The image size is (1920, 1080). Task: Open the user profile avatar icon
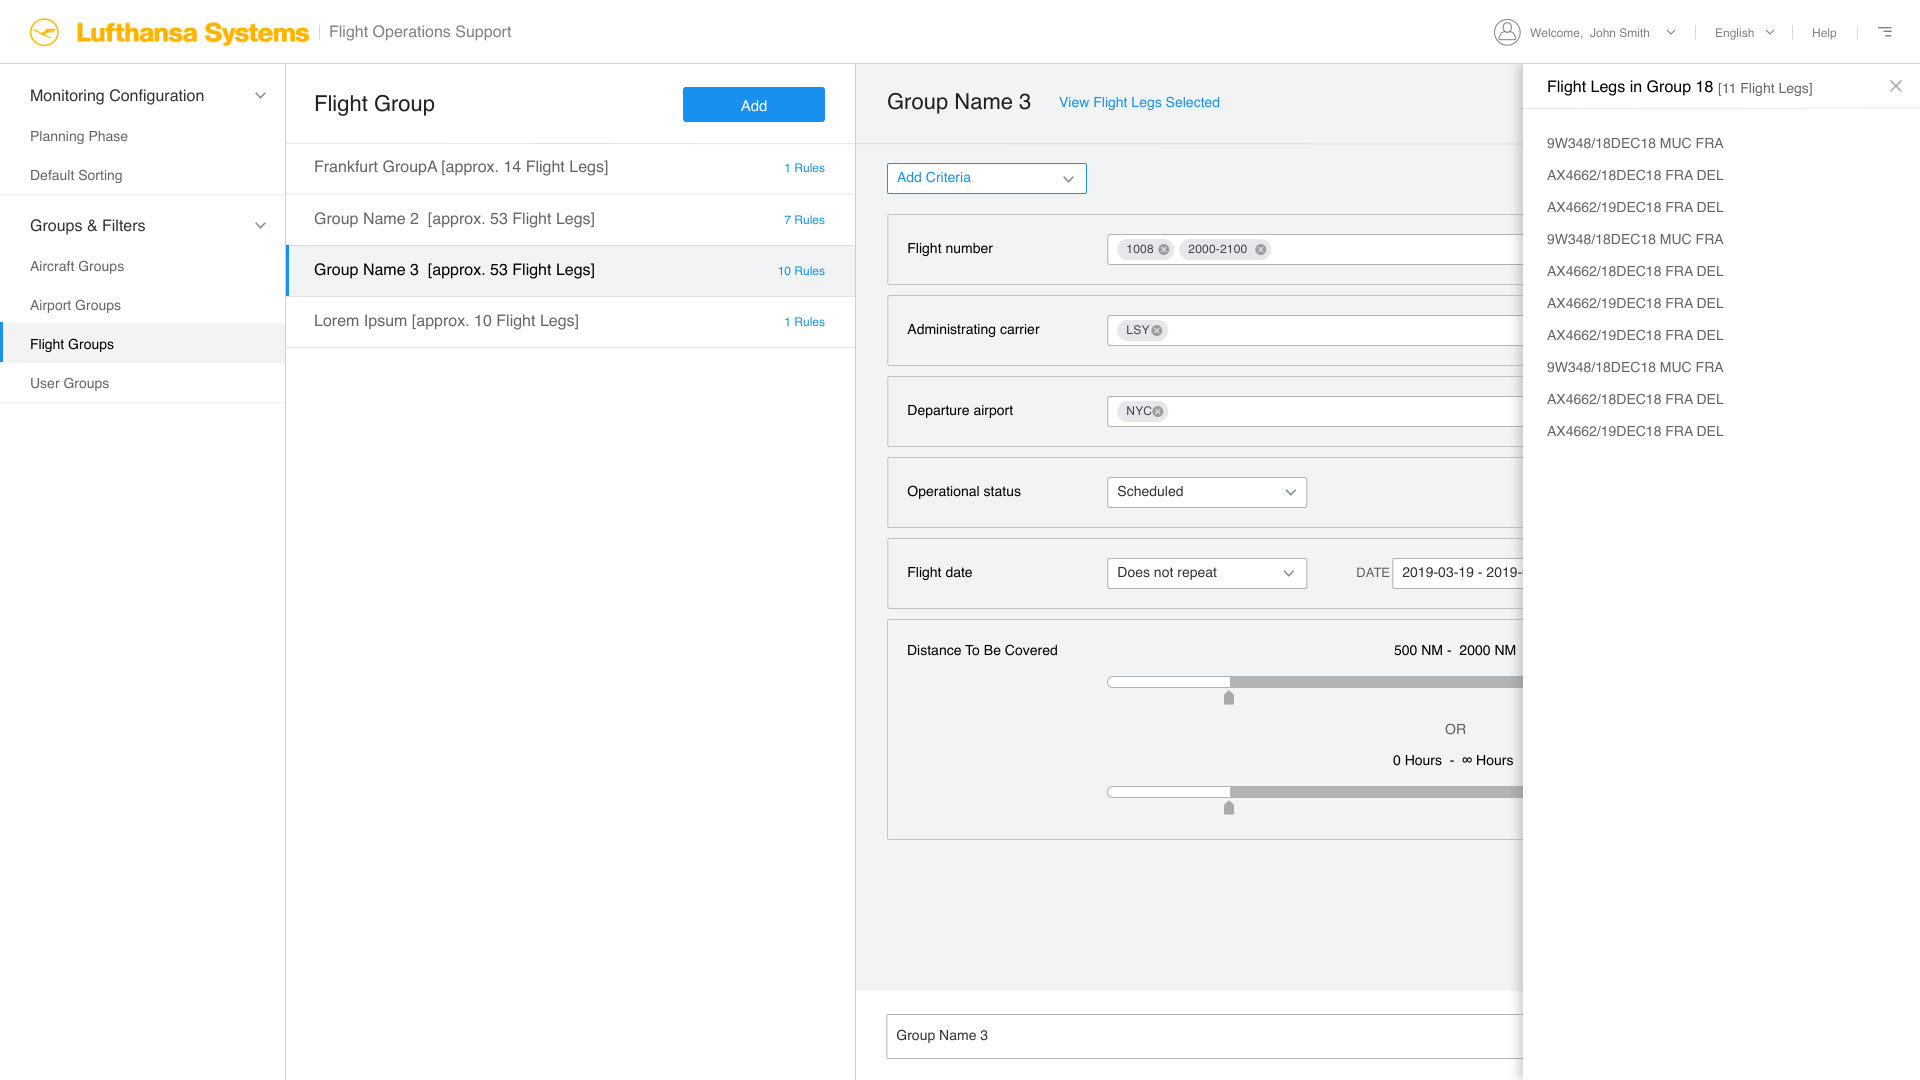(1507, 32)
